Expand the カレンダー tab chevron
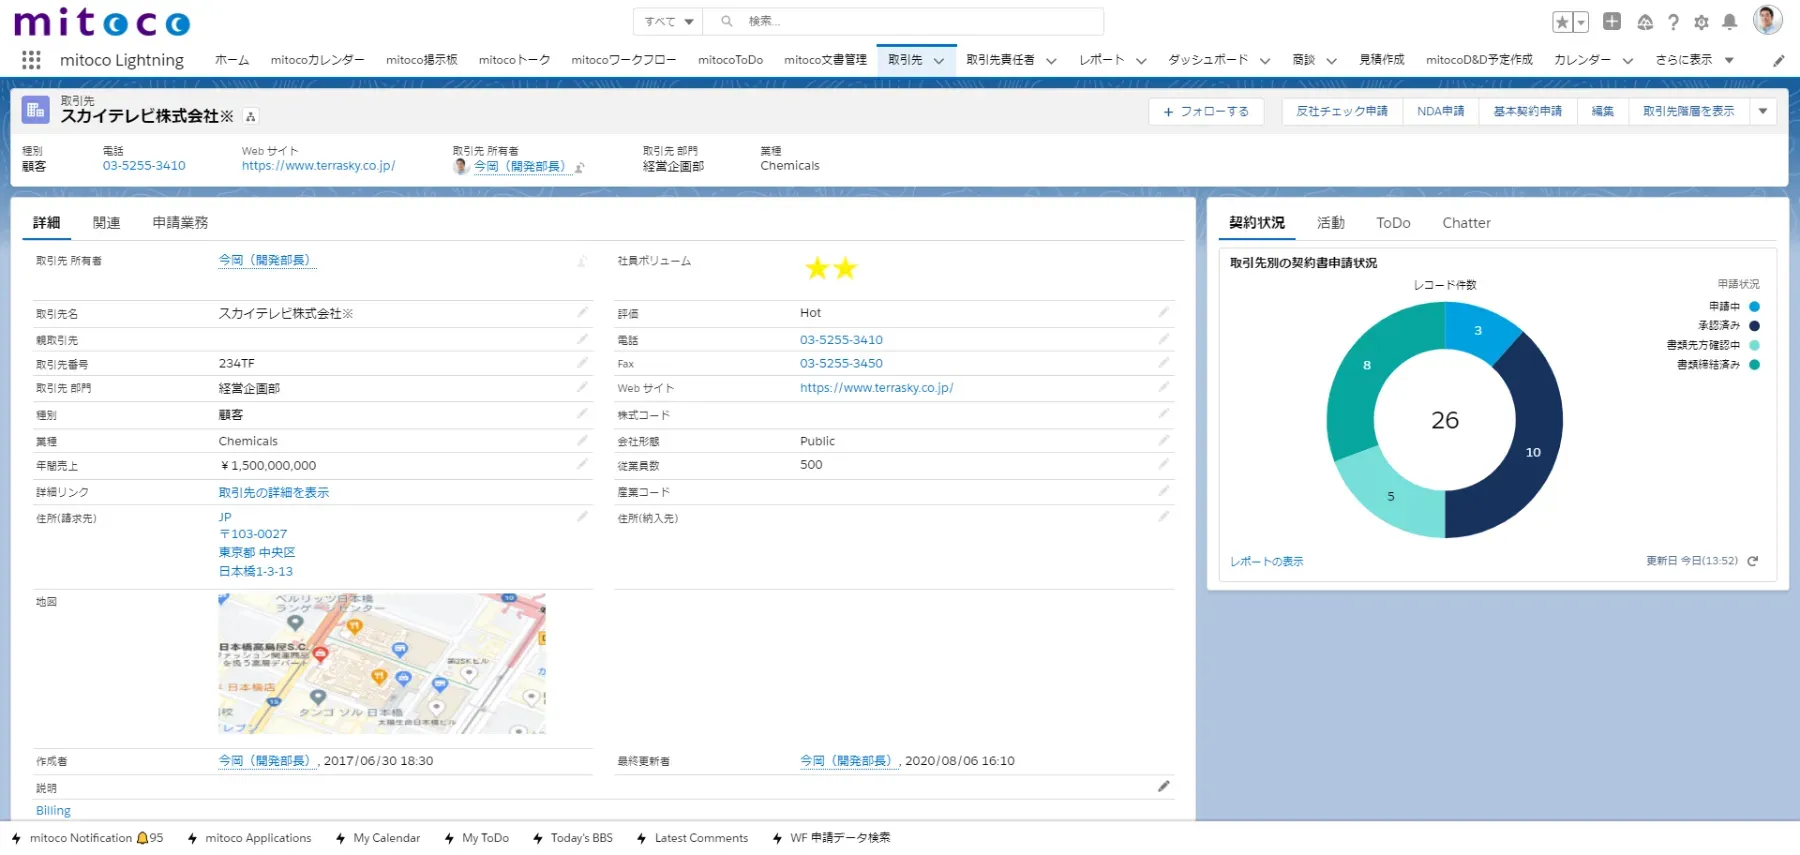The height and width of the screenshot is (855, 1800). 1628,61
